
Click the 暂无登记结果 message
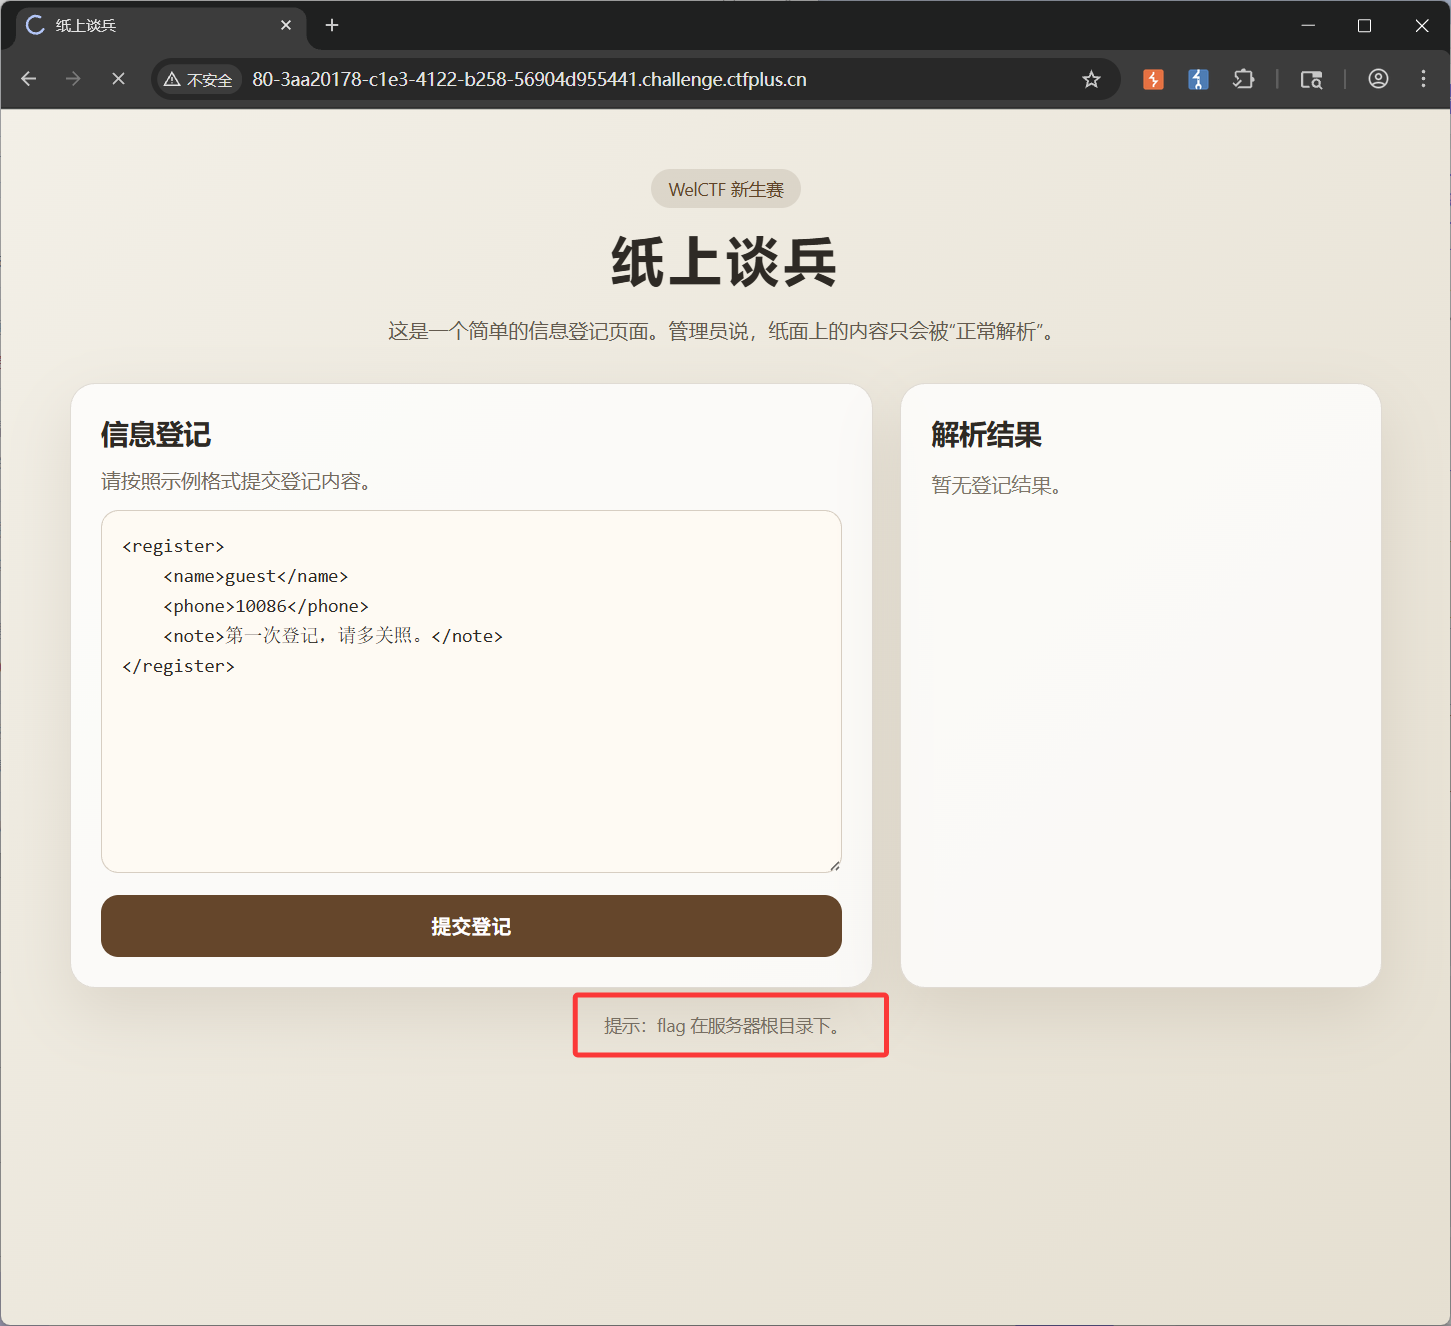pyautogui.click(x=996, y=486)
